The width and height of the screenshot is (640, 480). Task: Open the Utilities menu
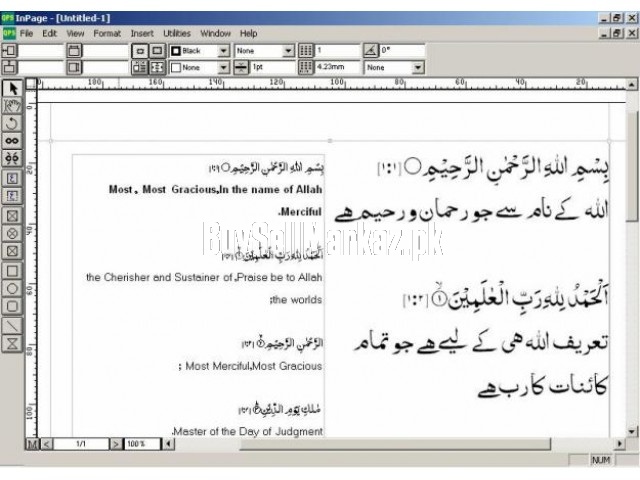[177, 33]
